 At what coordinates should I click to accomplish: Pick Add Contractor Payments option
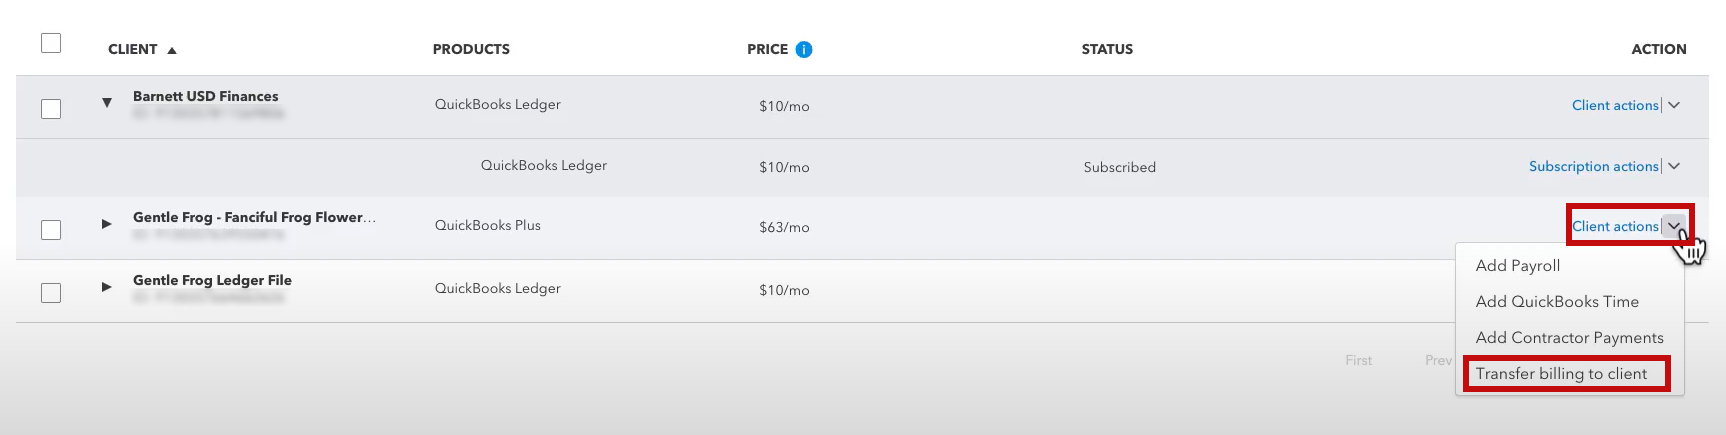coord(1570,337)
